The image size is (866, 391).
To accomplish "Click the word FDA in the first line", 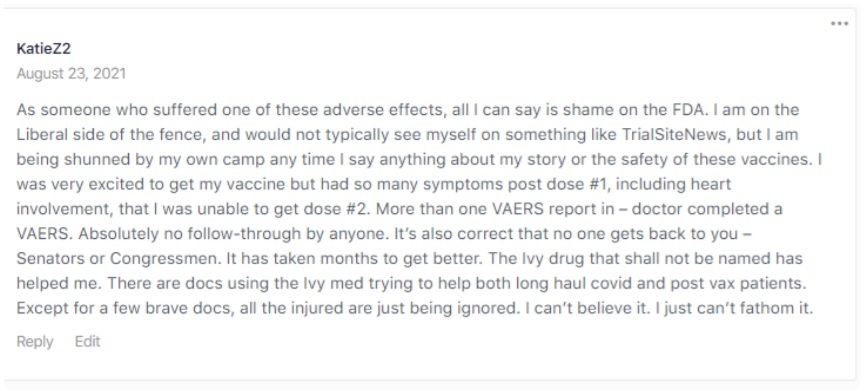I will coord(689,109).
